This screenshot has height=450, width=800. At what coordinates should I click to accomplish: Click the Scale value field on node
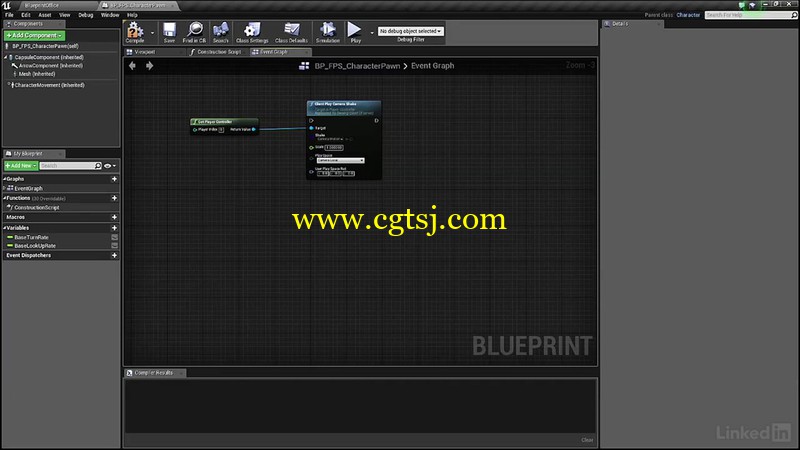pyautogui.click(x=334, y=147)
